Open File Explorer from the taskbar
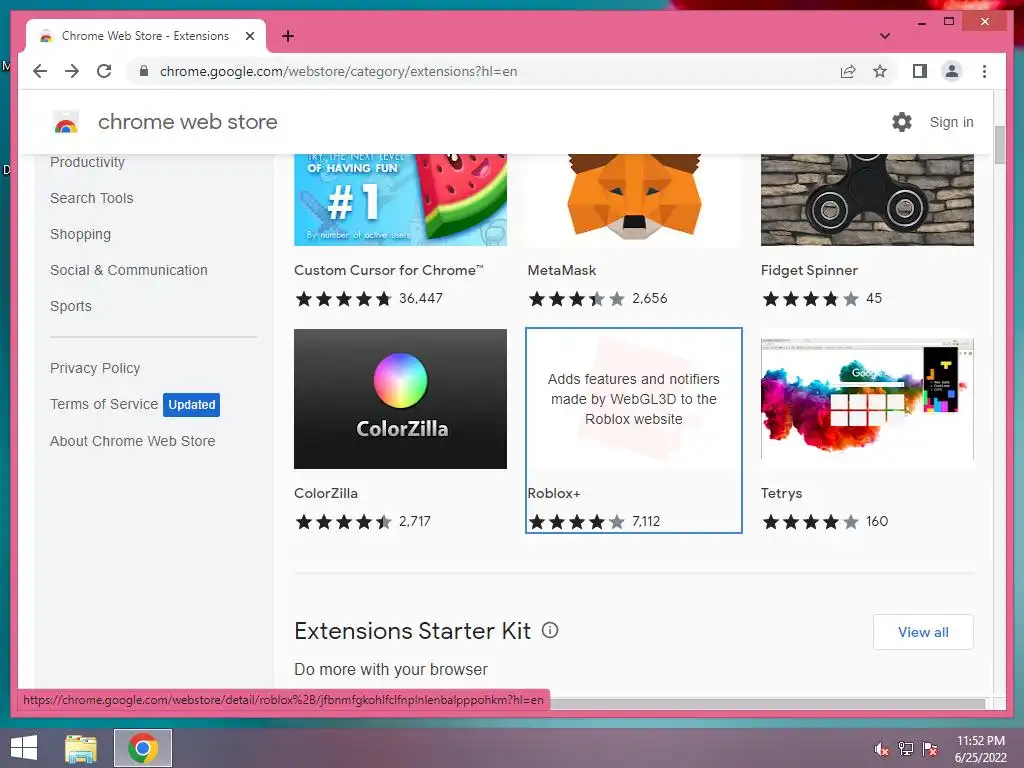The width and height of the screenshot is (1024, 768). click(80, 748)
